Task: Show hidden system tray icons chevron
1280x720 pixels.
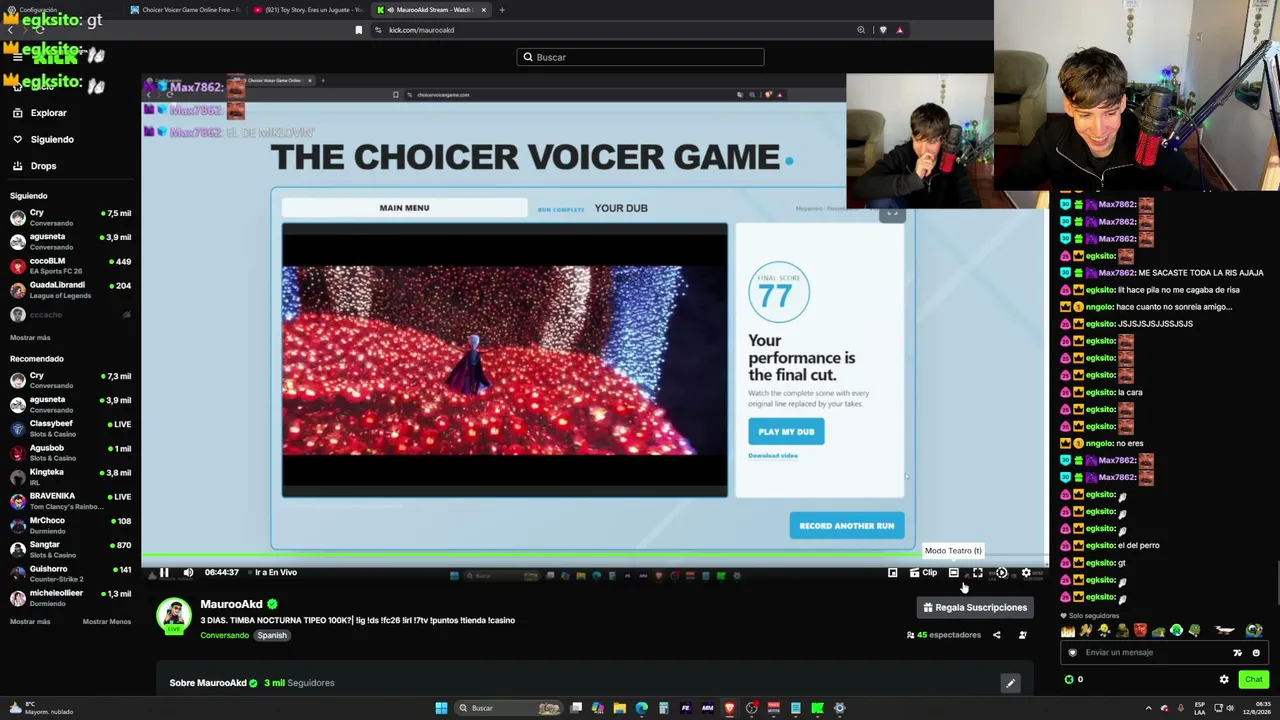Action: (x=1148, y=708)
